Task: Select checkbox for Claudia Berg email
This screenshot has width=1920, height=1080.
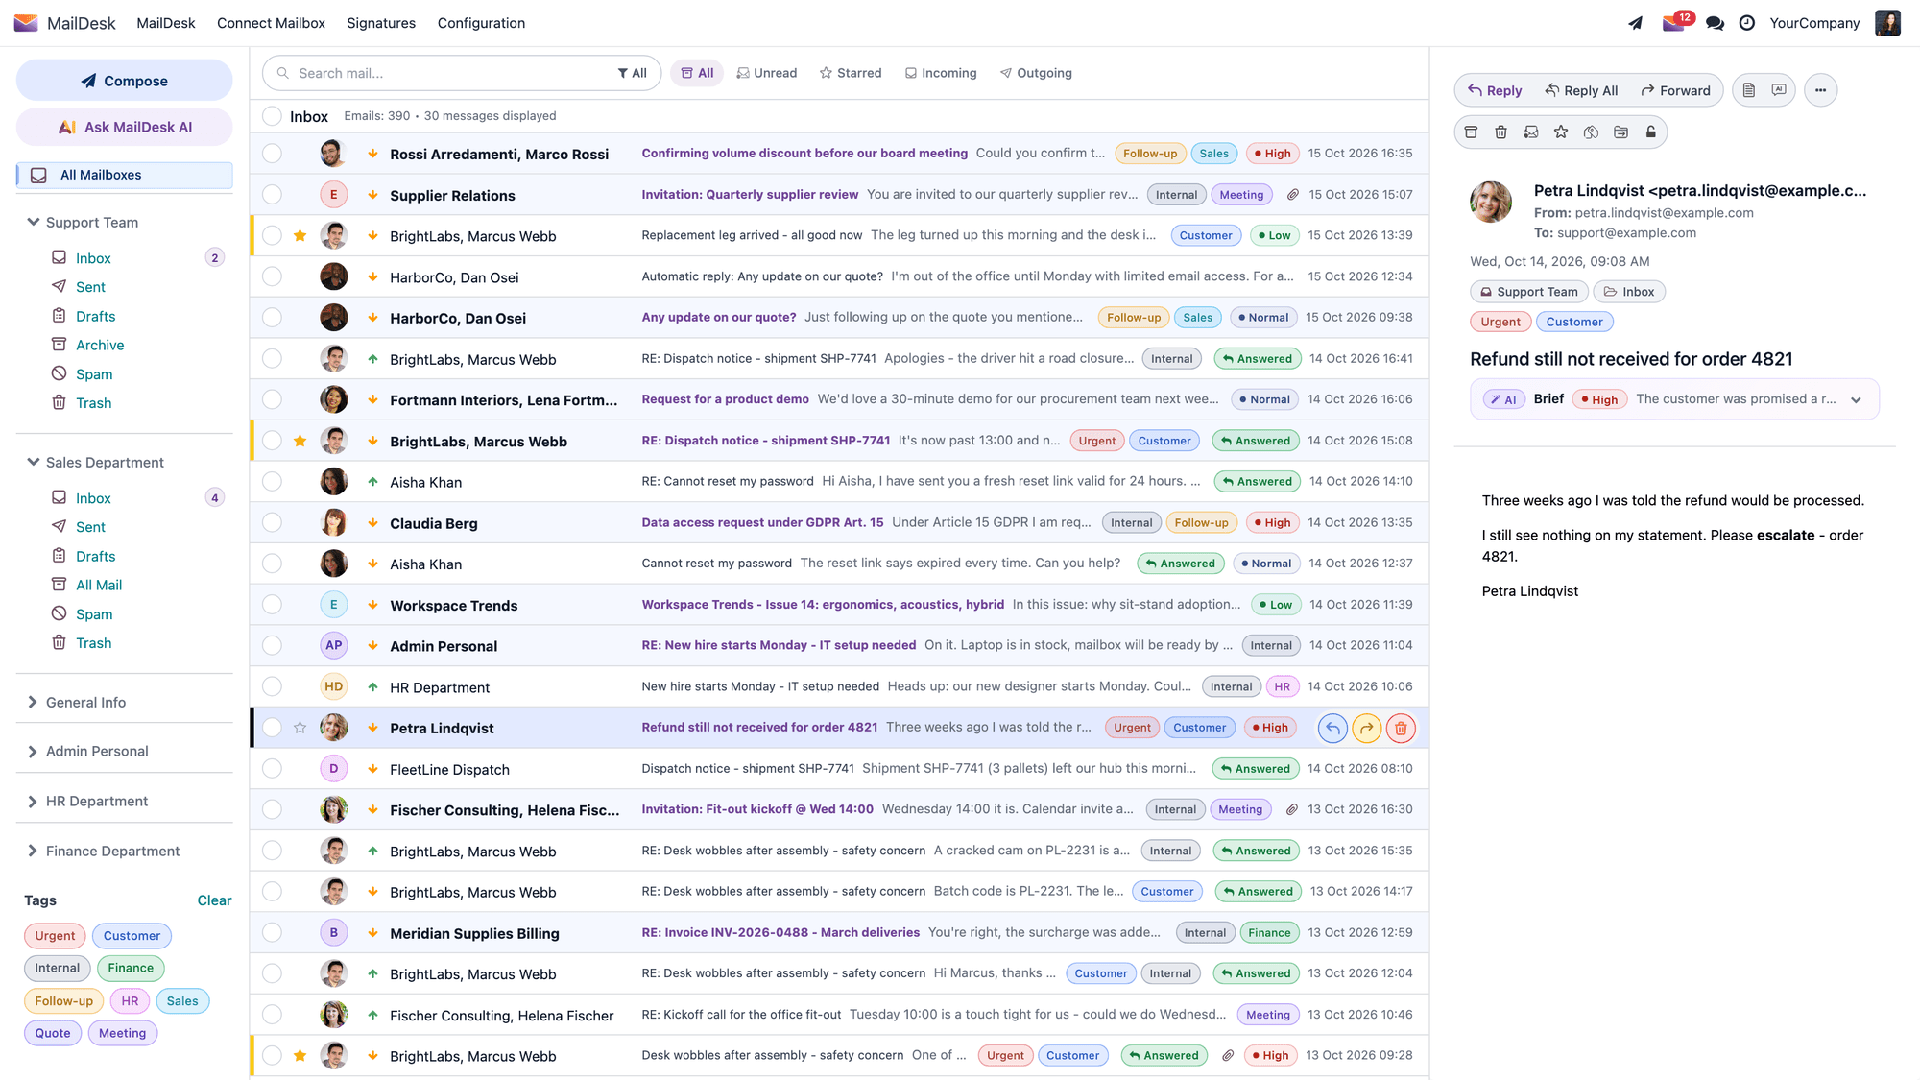Action: [272, 523]
